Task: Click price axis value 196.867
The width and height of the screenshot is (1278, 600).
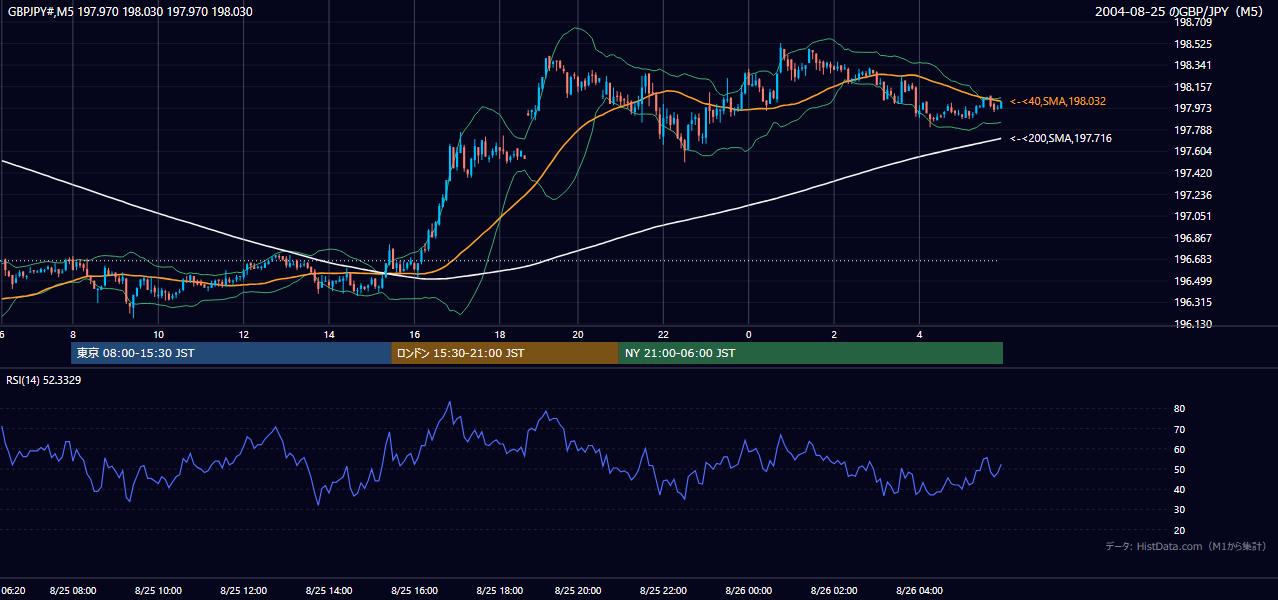Action: click(x=1193, y=238)
